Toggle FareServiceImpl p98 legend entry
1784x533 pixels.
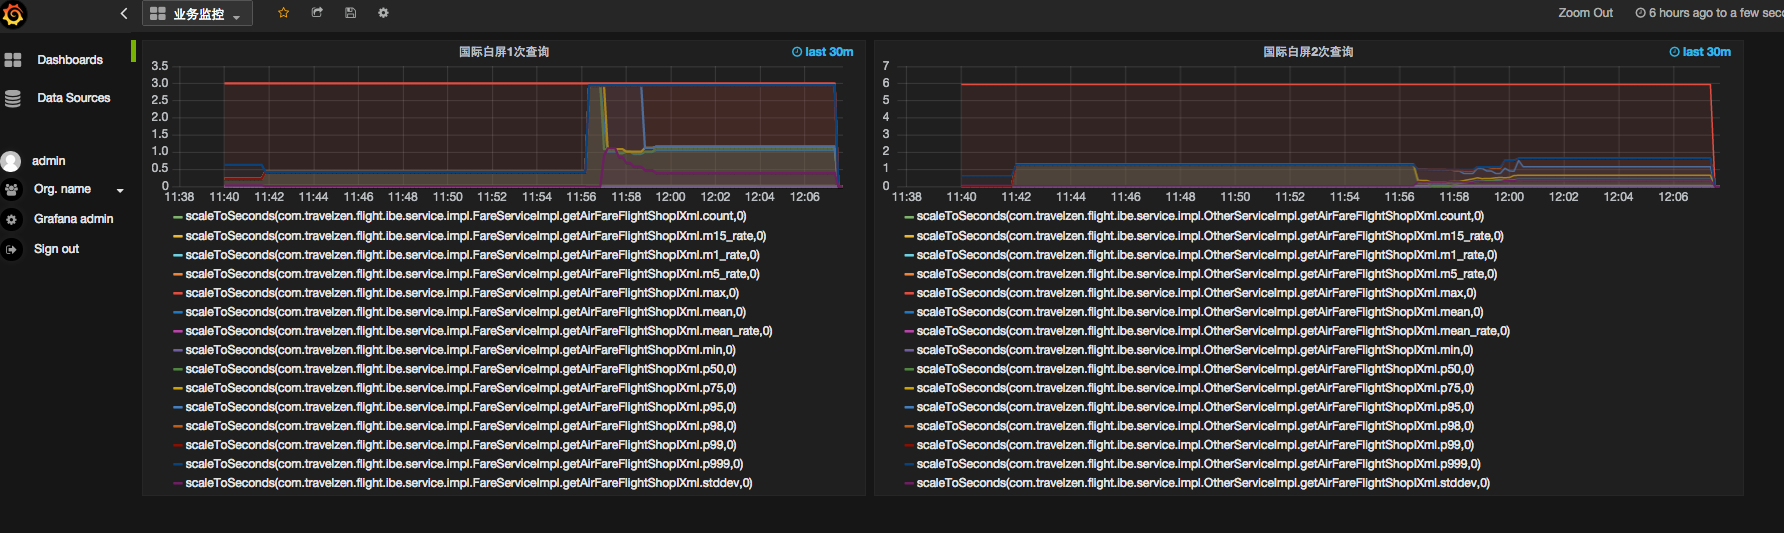click(461, 426)
